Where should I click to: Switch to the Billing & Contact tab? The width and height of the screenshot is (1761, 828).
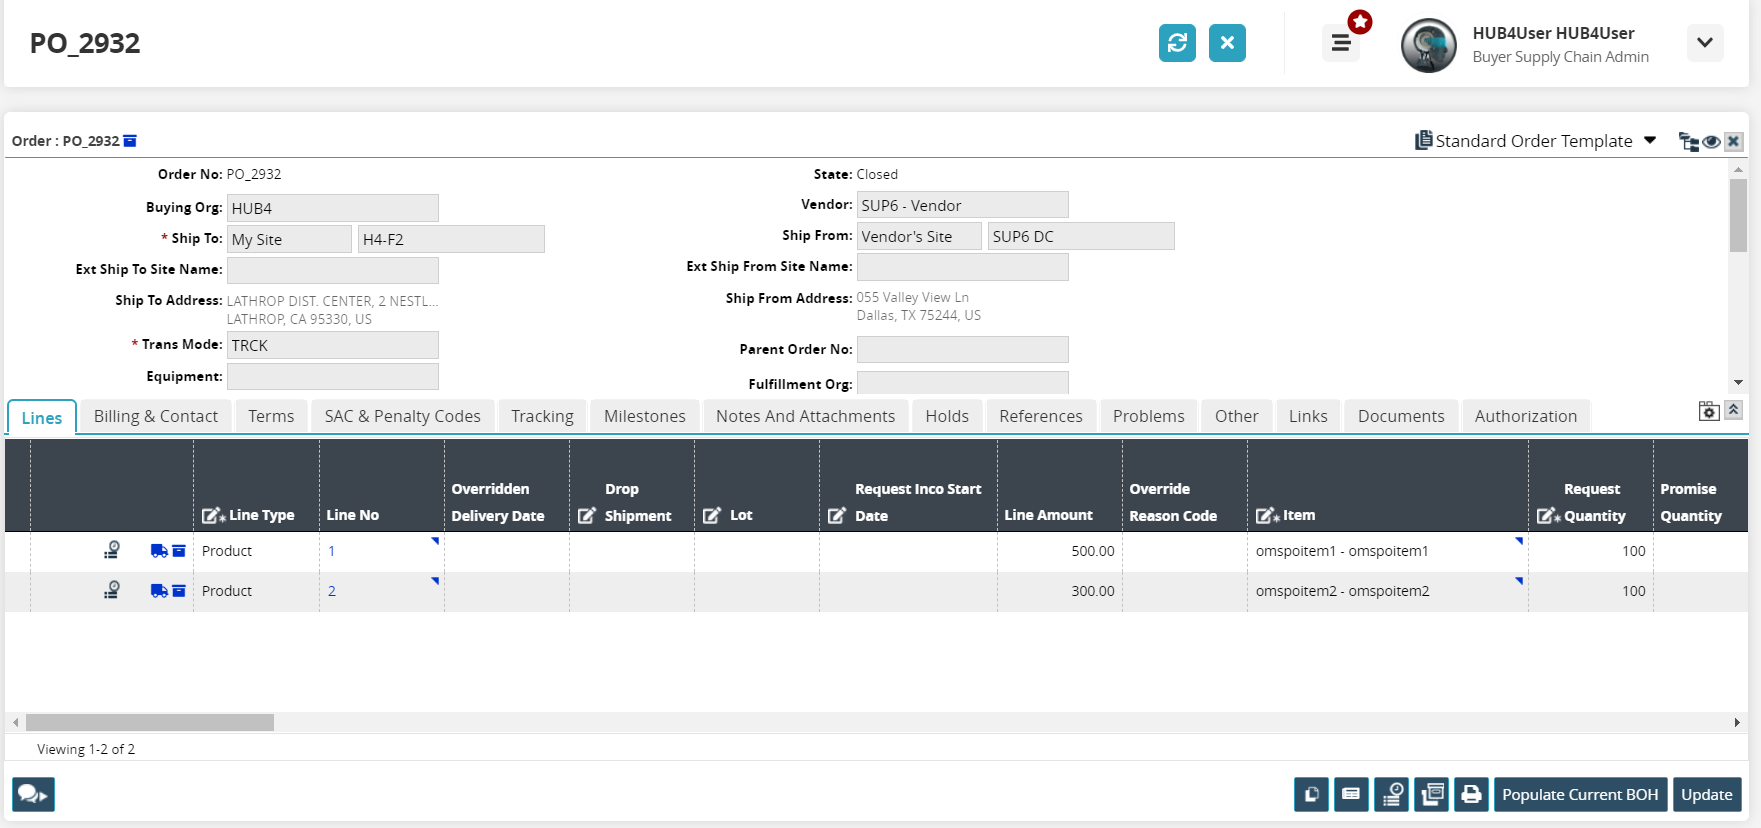pyautogui.click(x=155, y=416)
